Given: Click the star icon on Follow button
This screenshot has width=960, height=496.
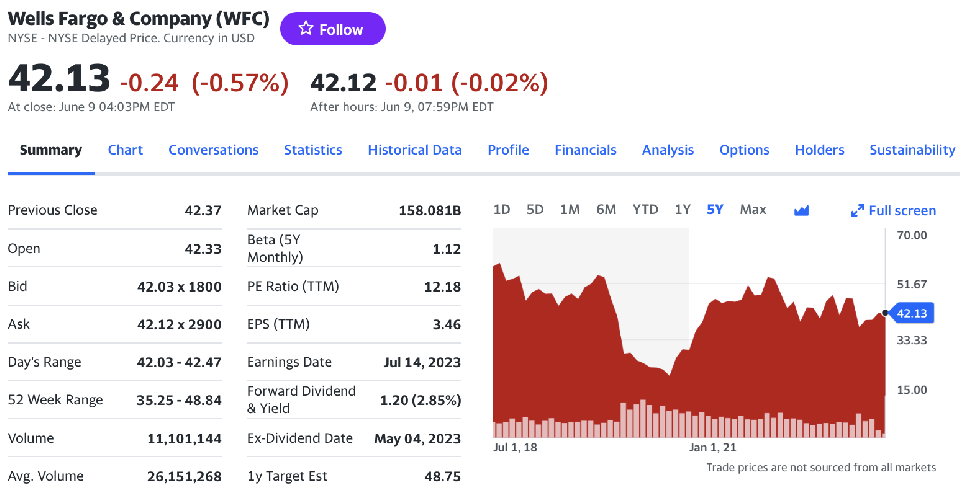Looking at the screenshot, I should (x=306, y=30).
